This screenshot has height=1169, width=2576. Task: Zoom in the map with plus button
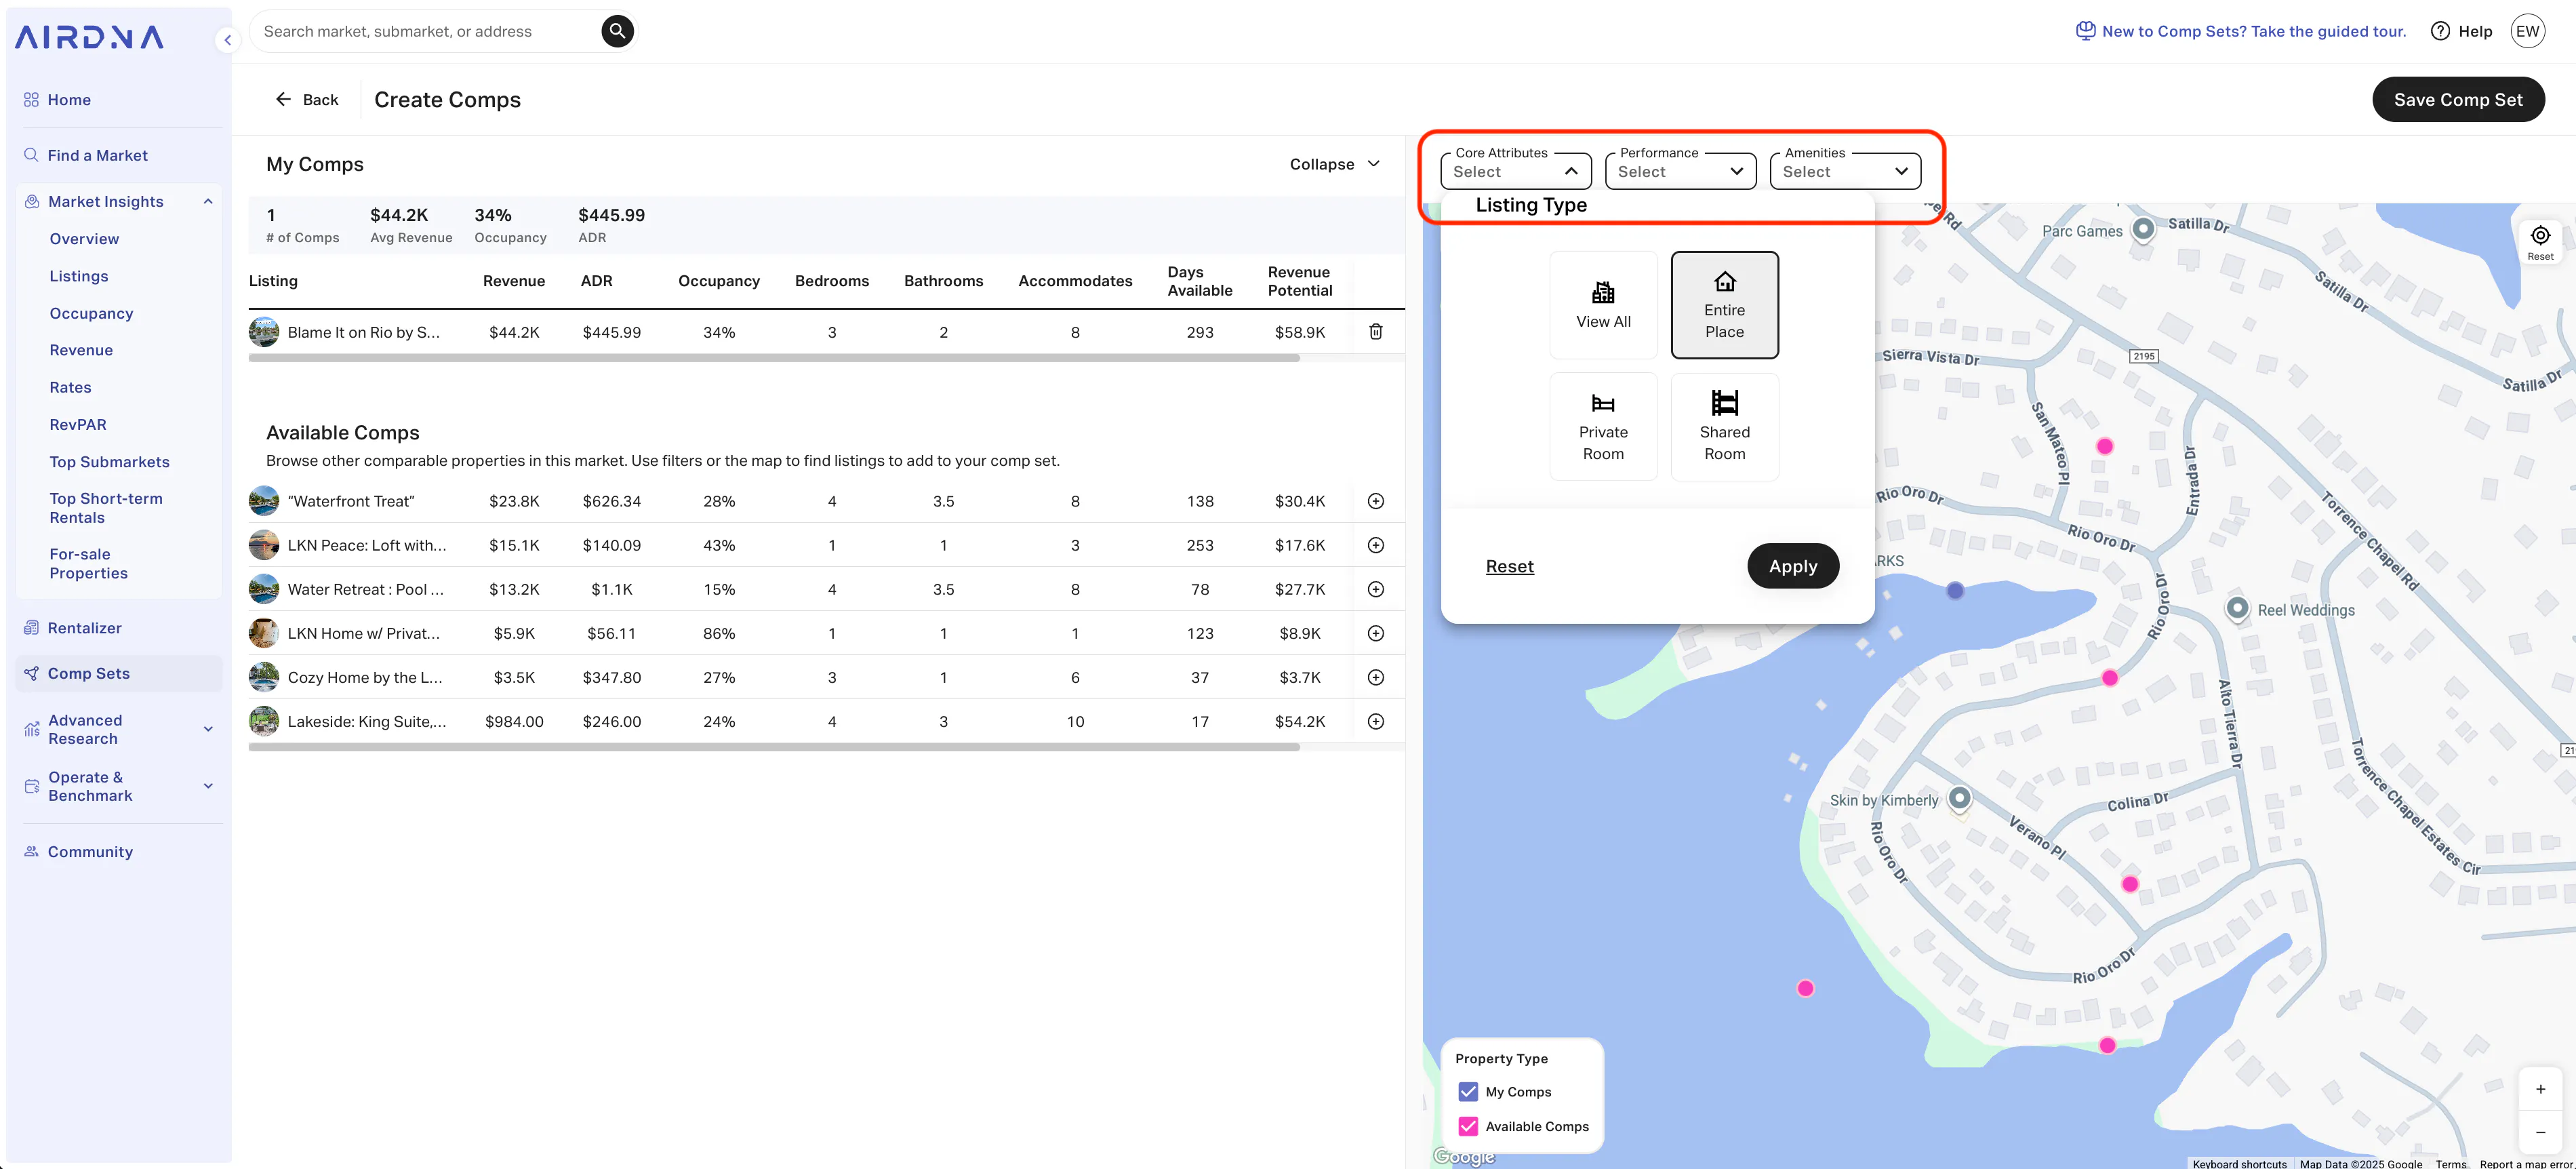pyautogui.click(x=2540, y=1089)
